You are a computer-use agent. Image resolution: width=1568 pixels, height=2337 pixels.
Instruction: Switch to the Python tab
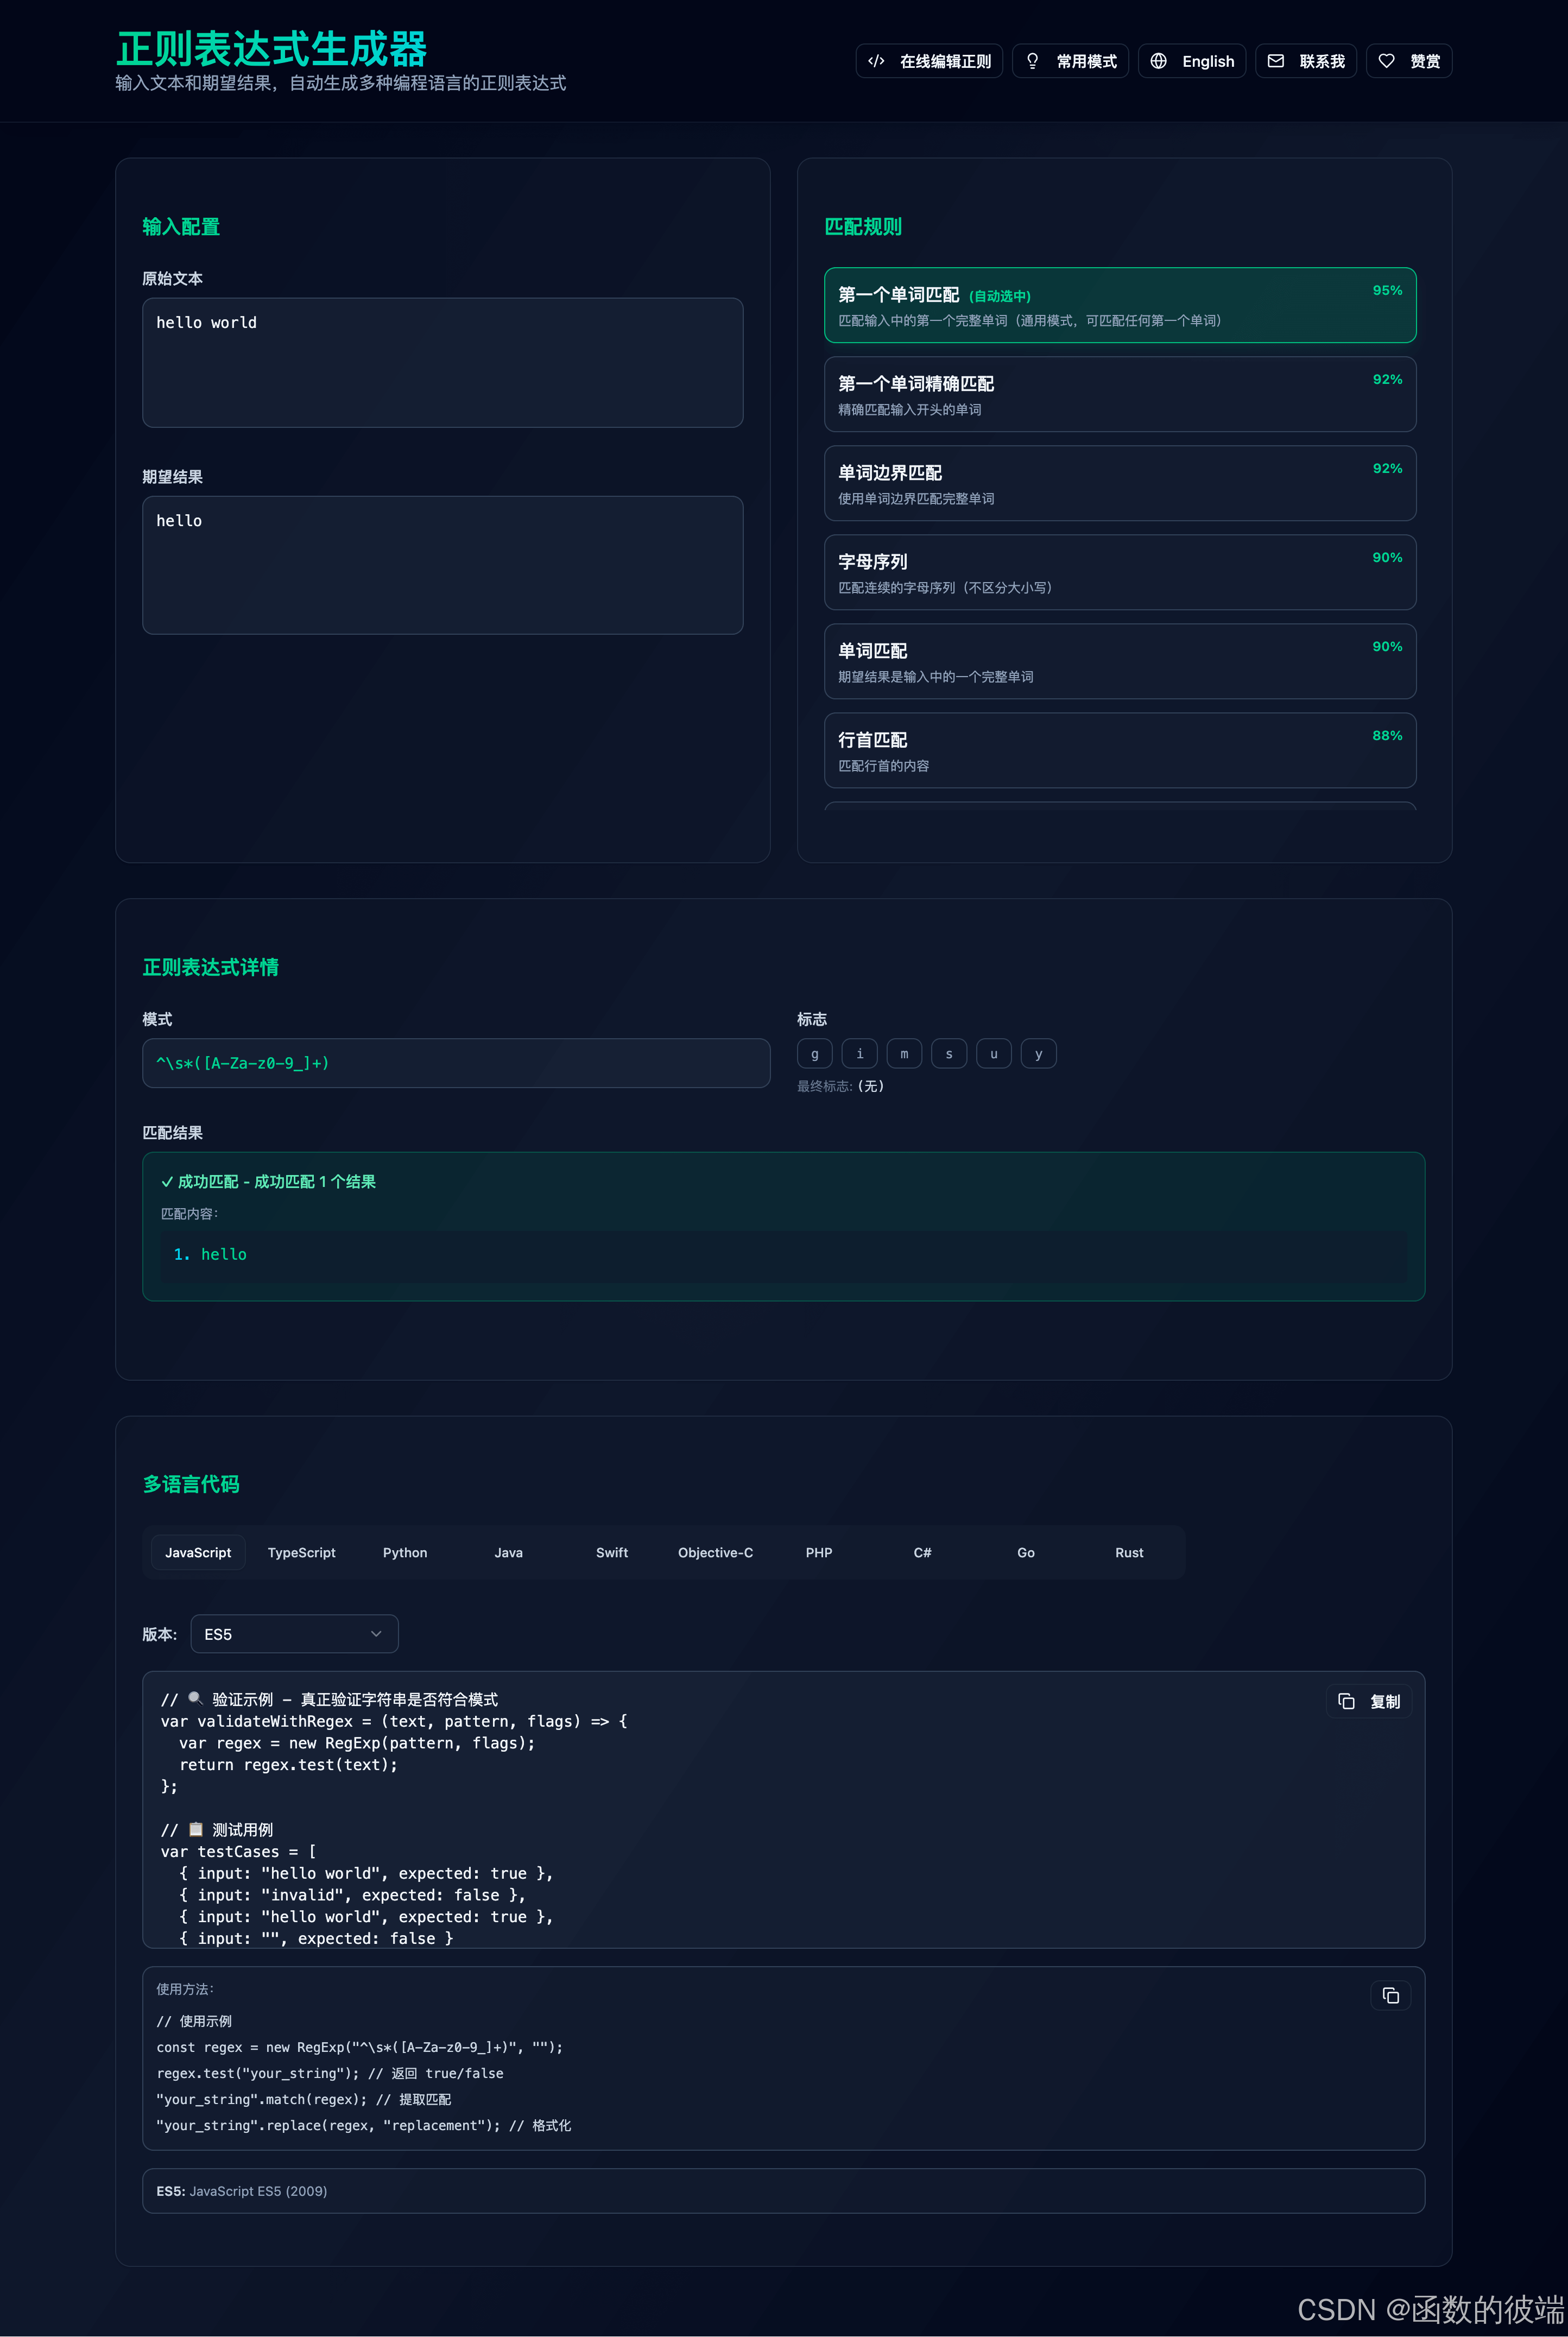coord(405,1552)
